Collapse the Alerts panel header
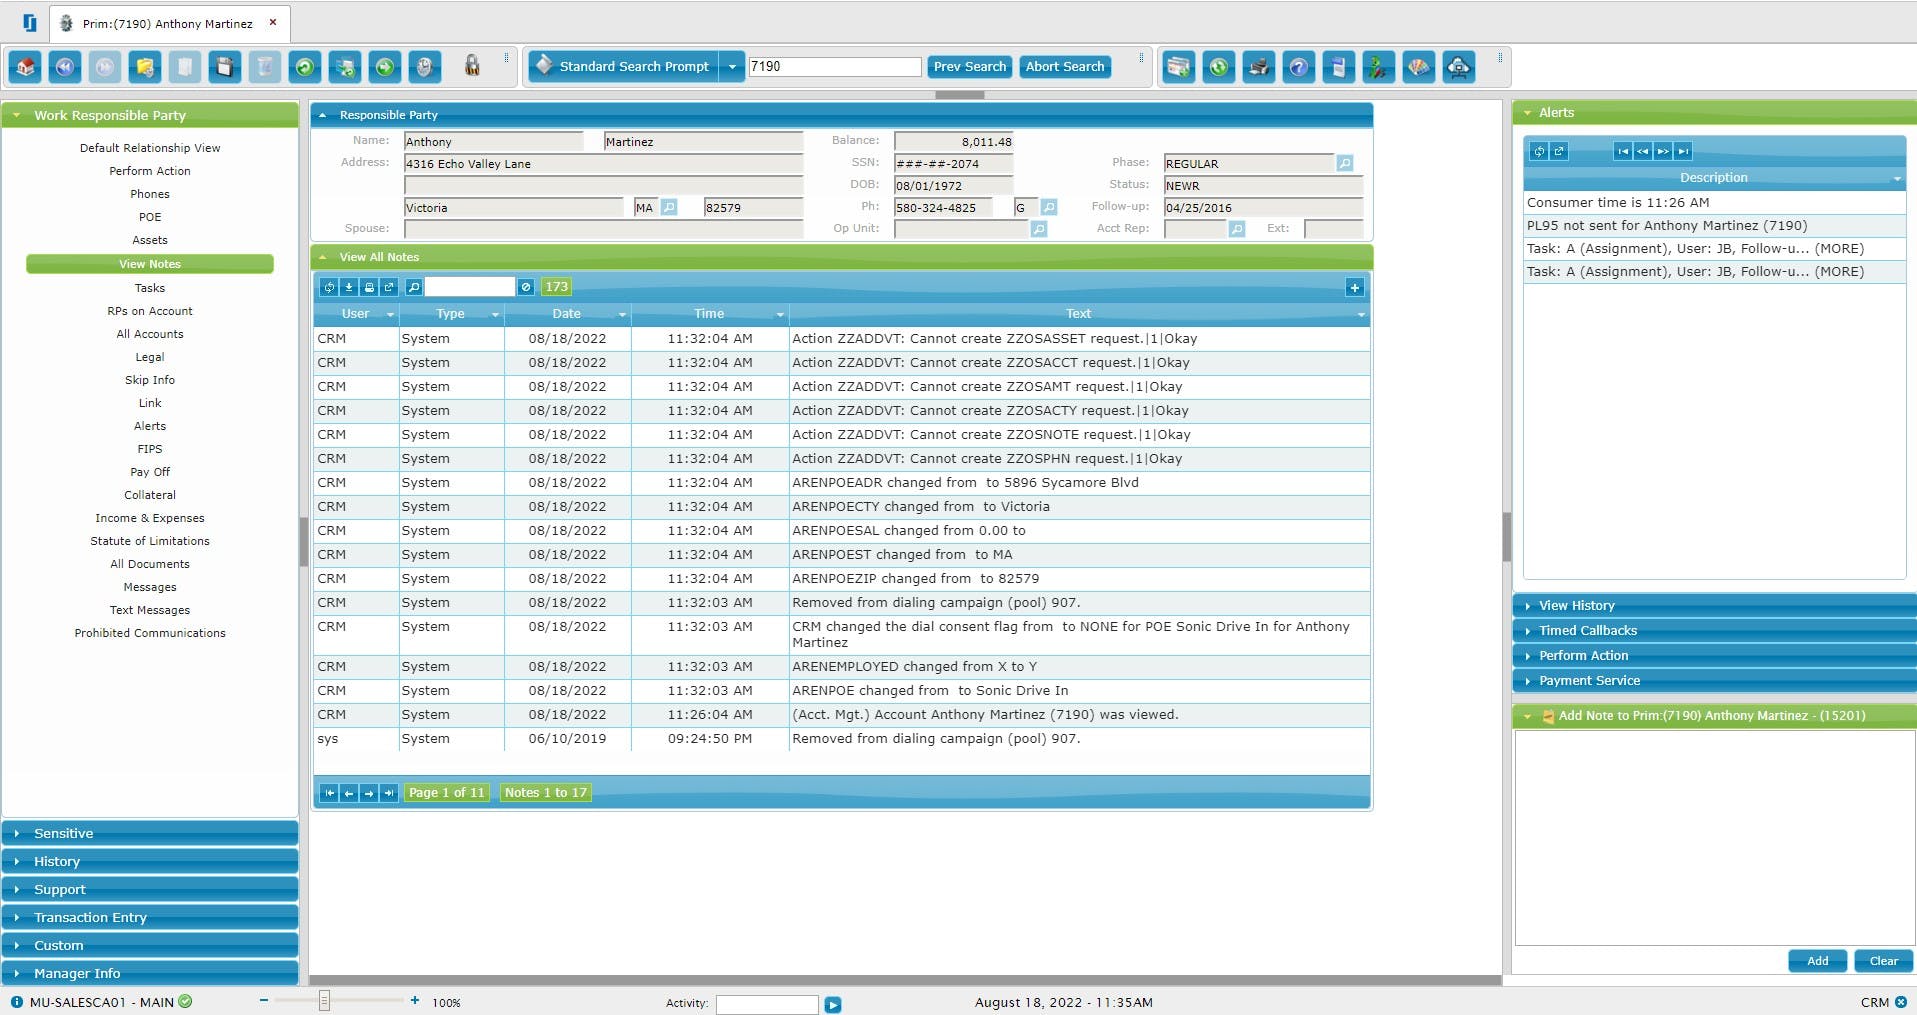 (1714, 113)
